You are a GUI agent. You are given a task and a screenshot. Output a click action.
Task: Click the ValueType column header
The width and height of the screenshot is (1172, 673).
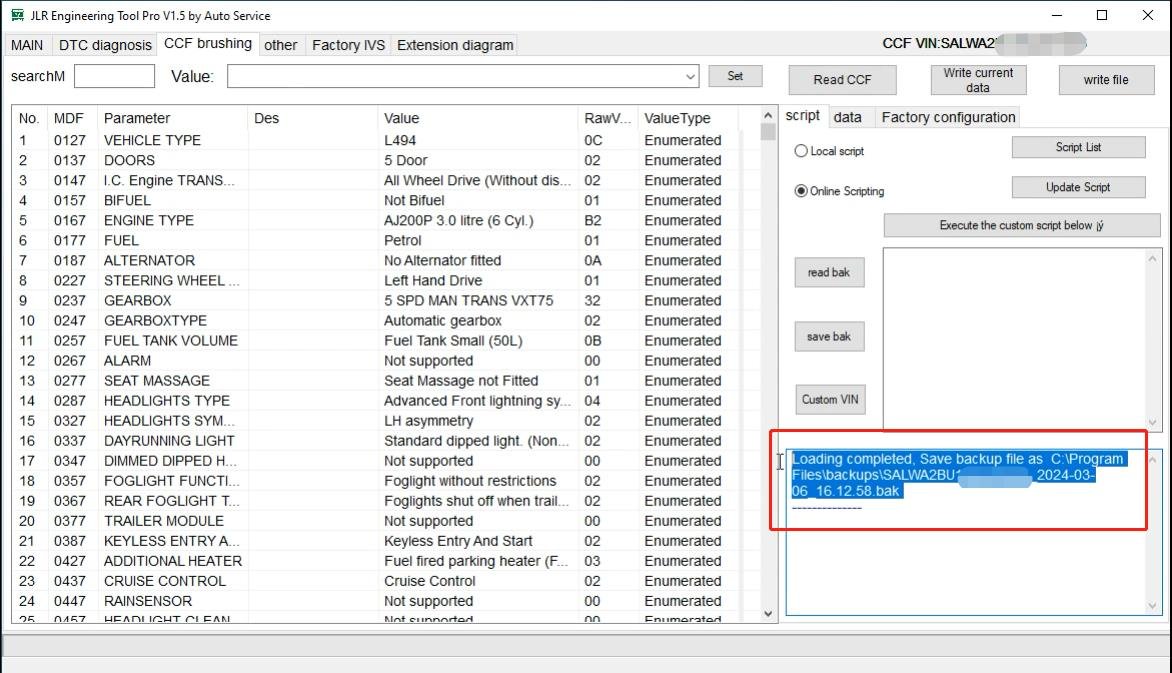point(688,118)
